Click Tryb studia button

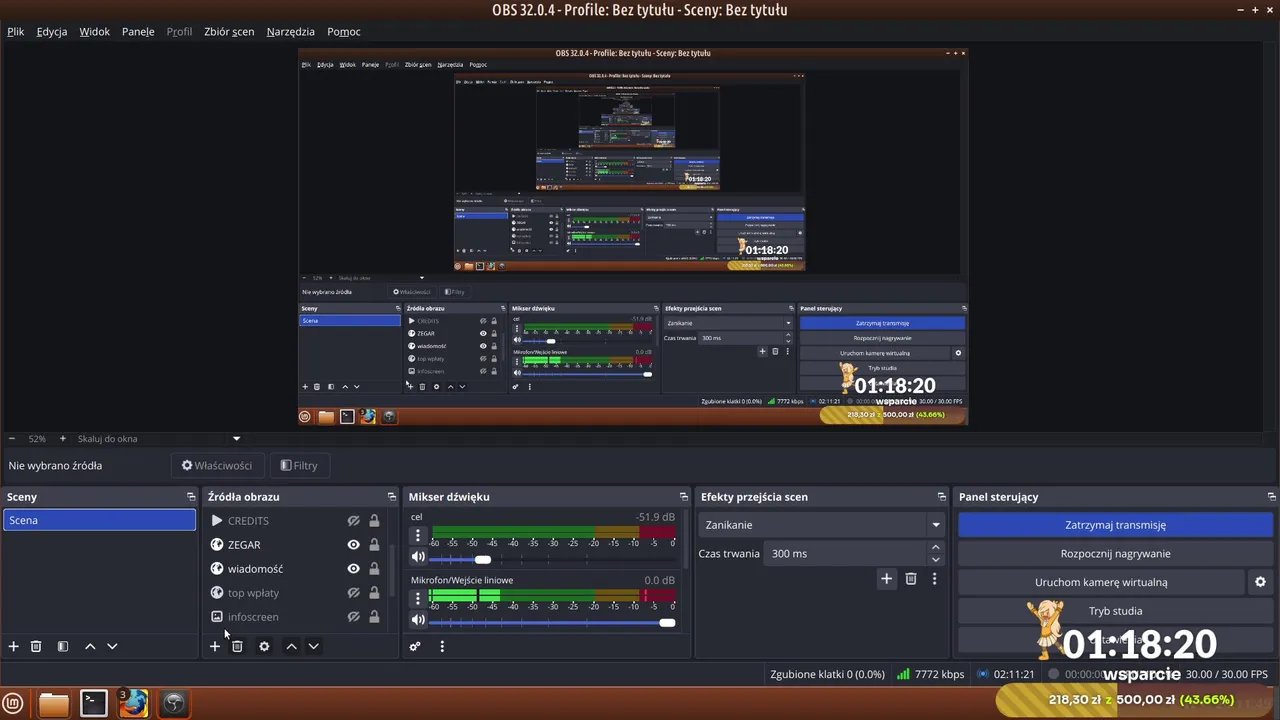pyautogui.click(x=1115, y=611)
